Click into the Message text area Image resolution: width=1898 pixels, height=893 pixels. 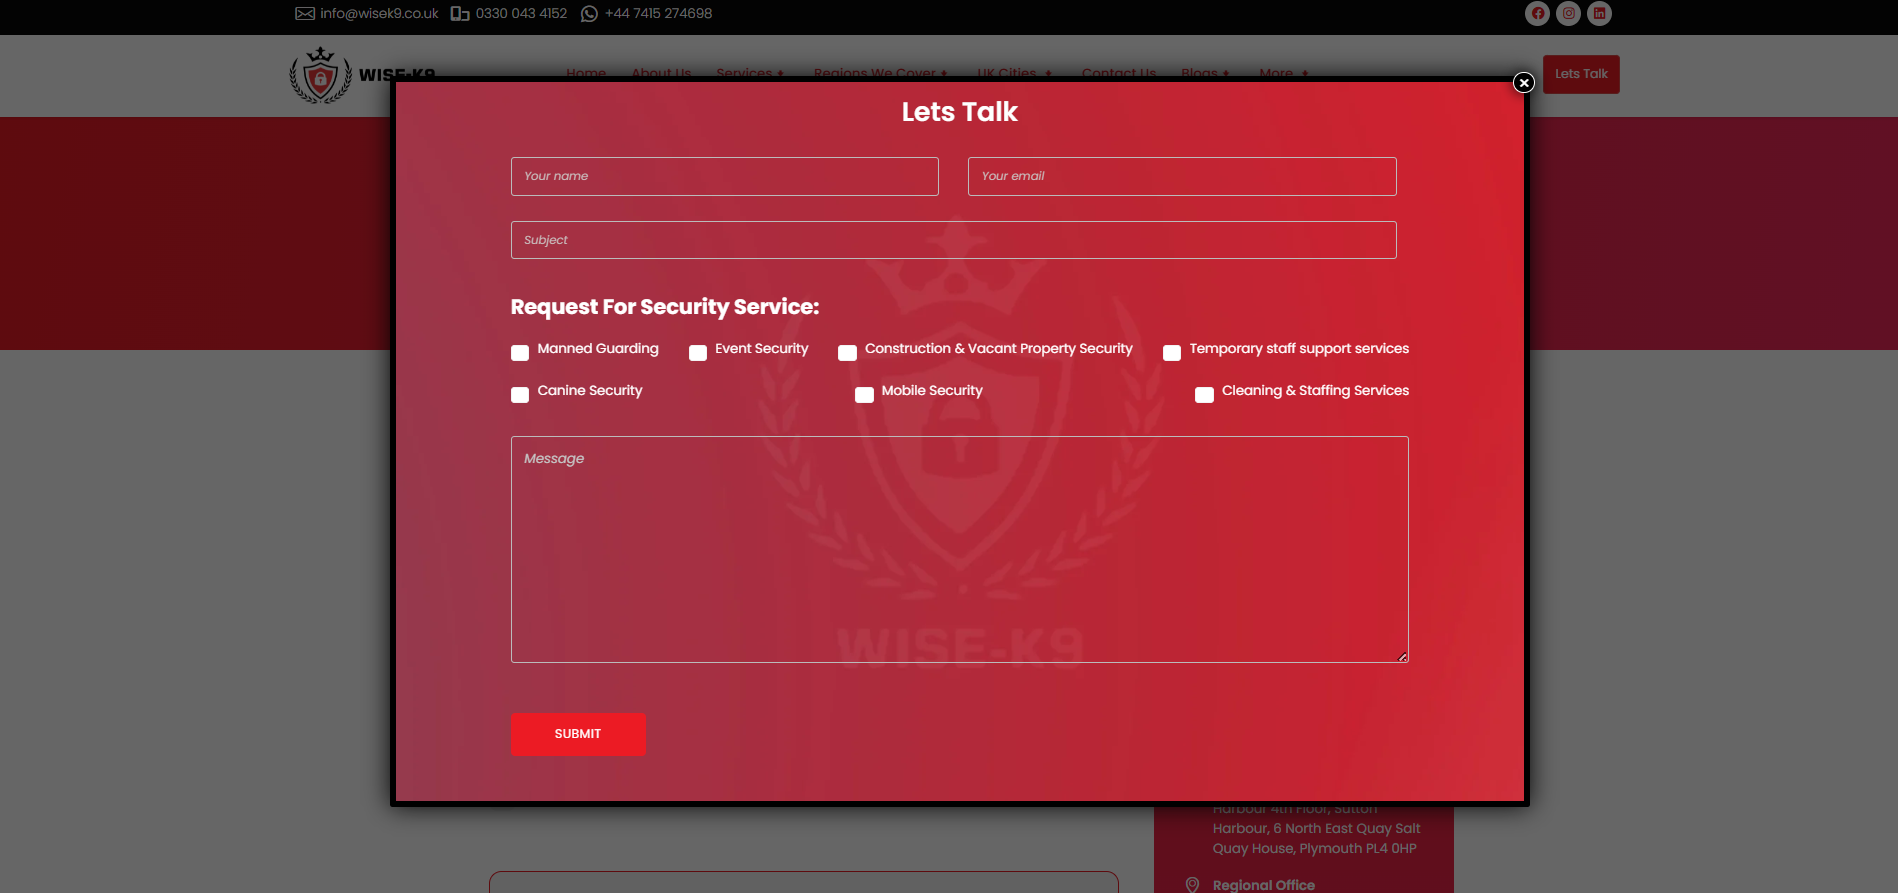[x=959, y=548]
